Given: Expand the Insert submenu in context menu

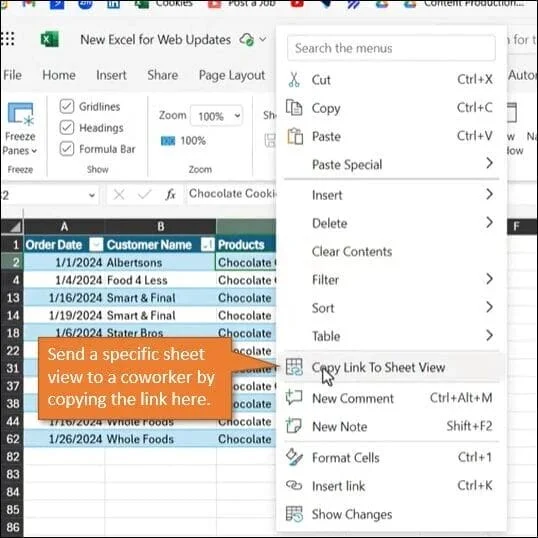Looking at the screenshot, I should click(490, 194).
